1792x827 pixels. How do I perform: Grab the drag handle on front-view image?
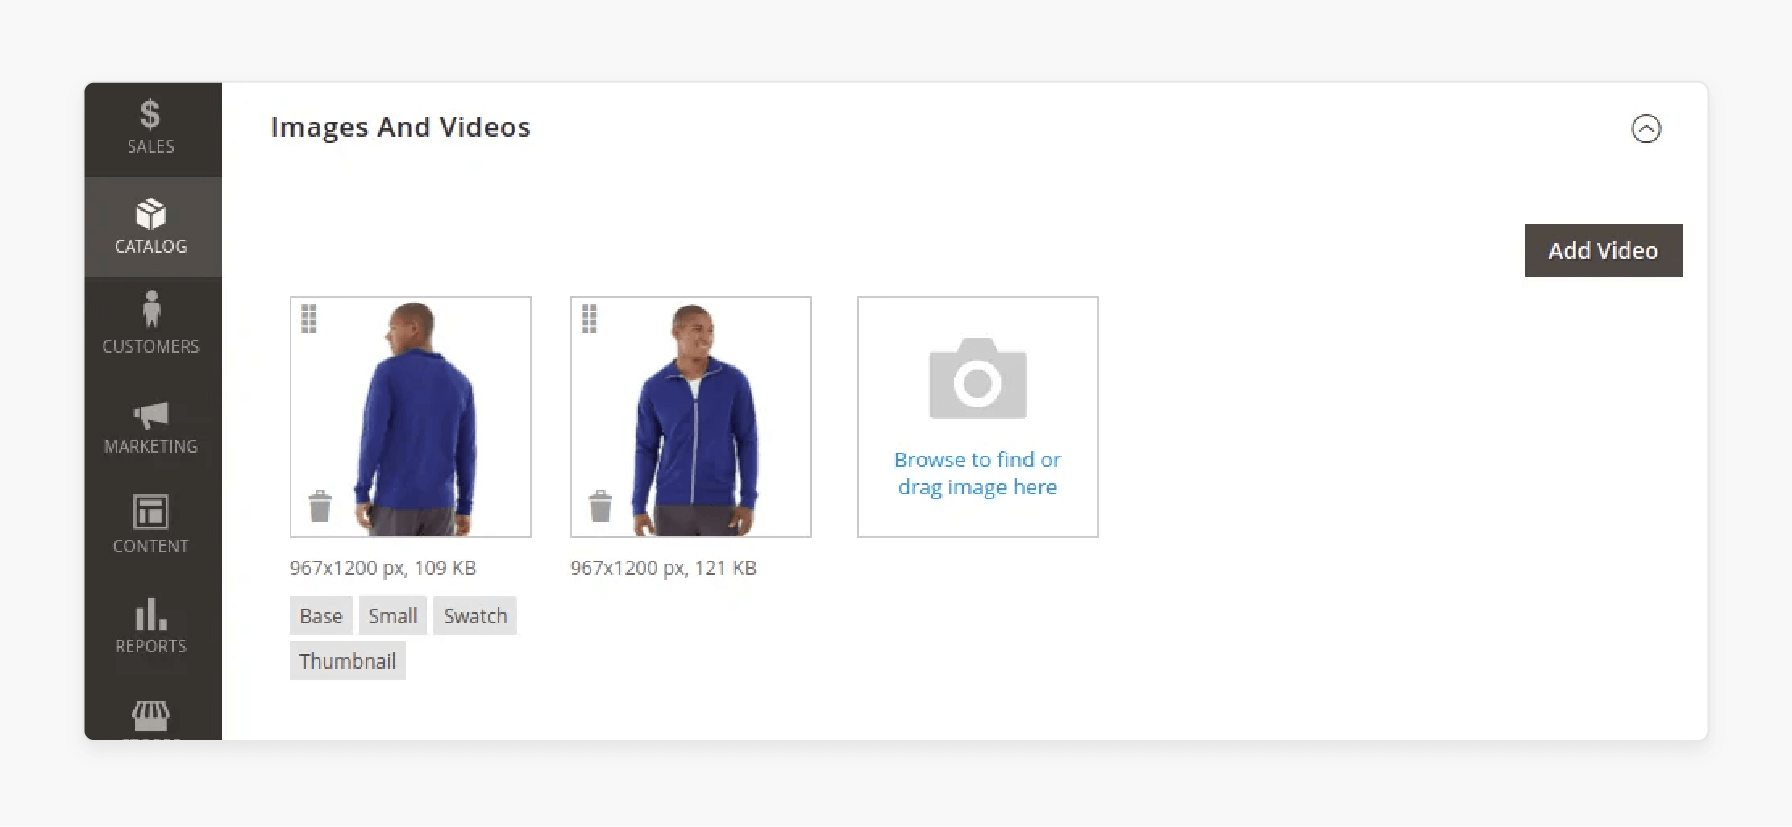[x=589, y=319]
